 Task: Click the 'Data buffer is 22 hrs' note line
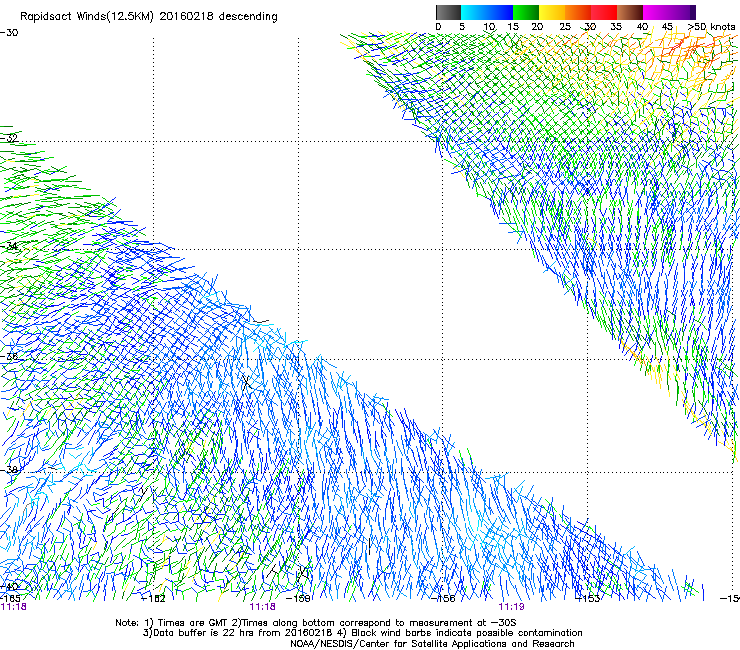pos(362,633)
